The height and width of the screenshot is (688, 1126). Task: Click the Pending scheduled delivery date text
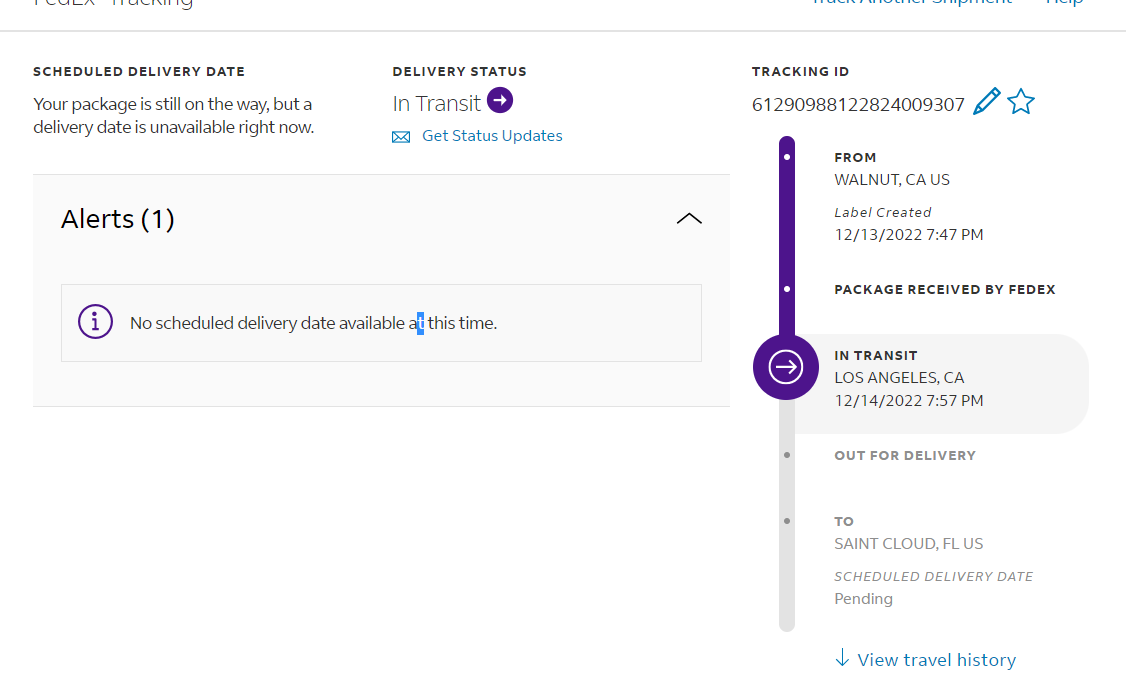pos(863,599)
